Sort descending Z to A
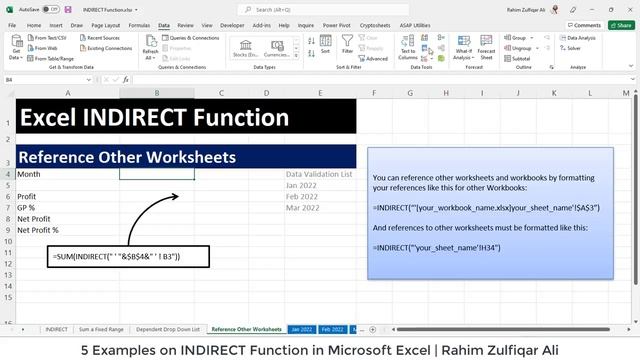This screenshot has height=360, width=640. point(311,53)
